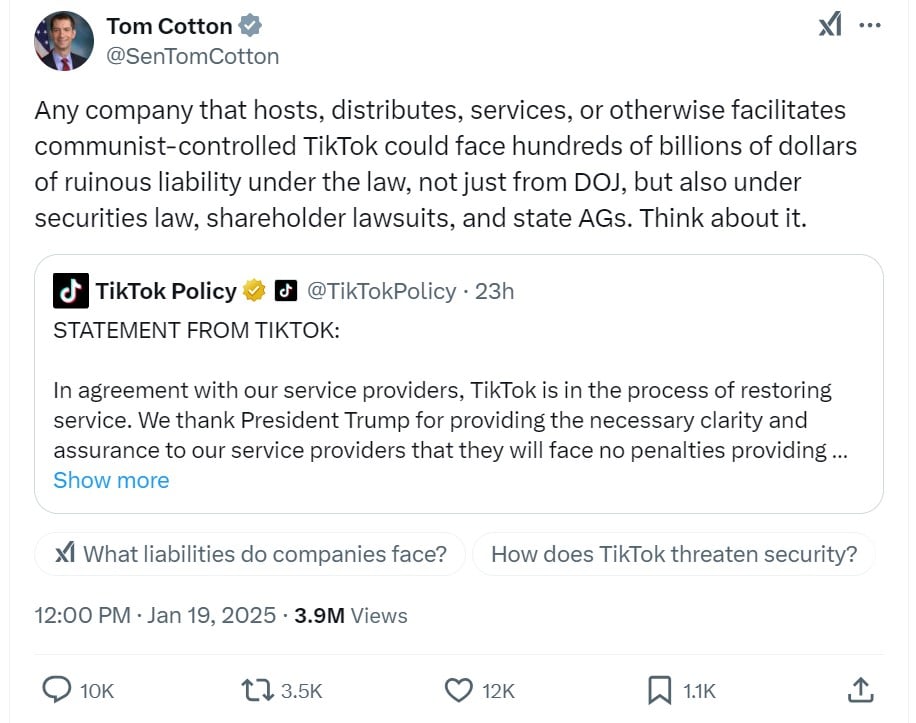The width and height of the screenshot is (916, 723).
Task: Bookmark this post with the bookmark icon
Action: 659,689
